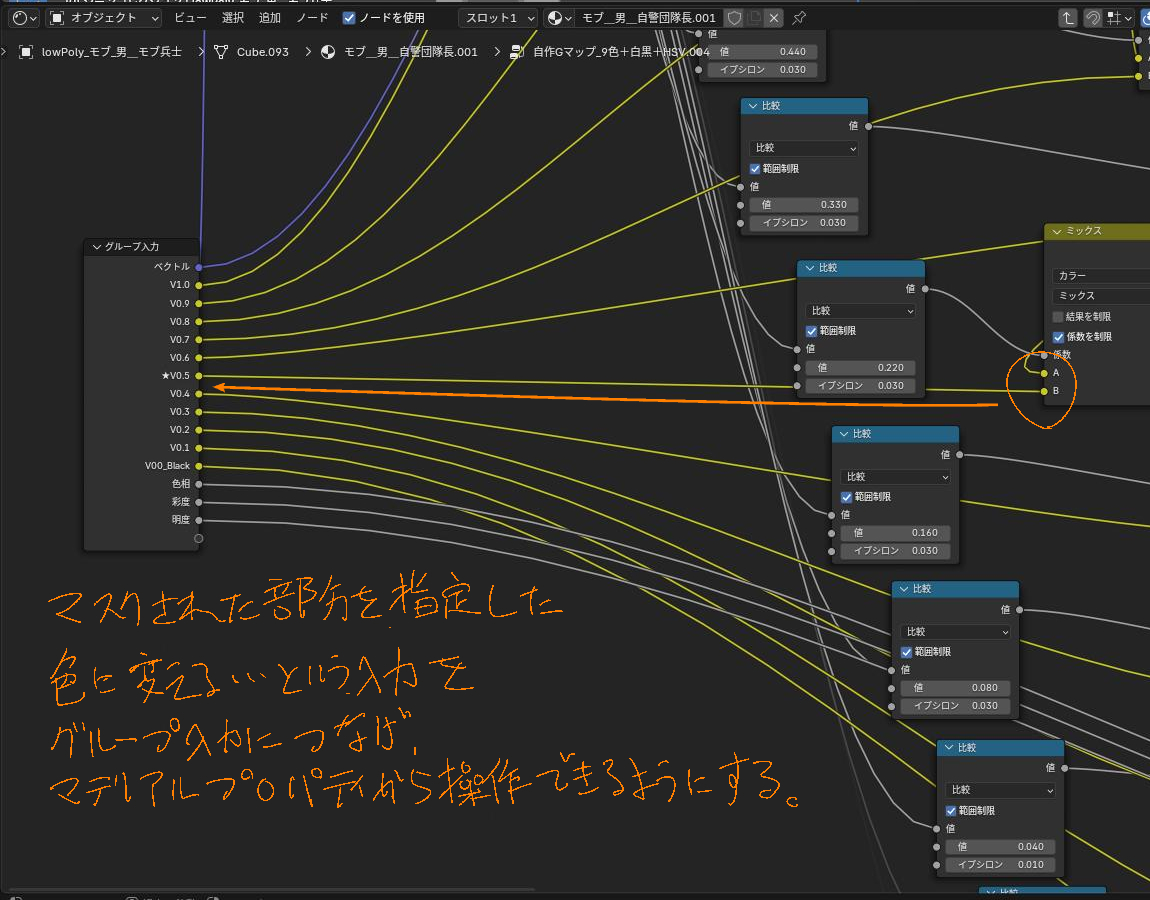The image size is (1150, 900).
Task: Toggle the pin icon in the header
Action: tap(799, 18)
